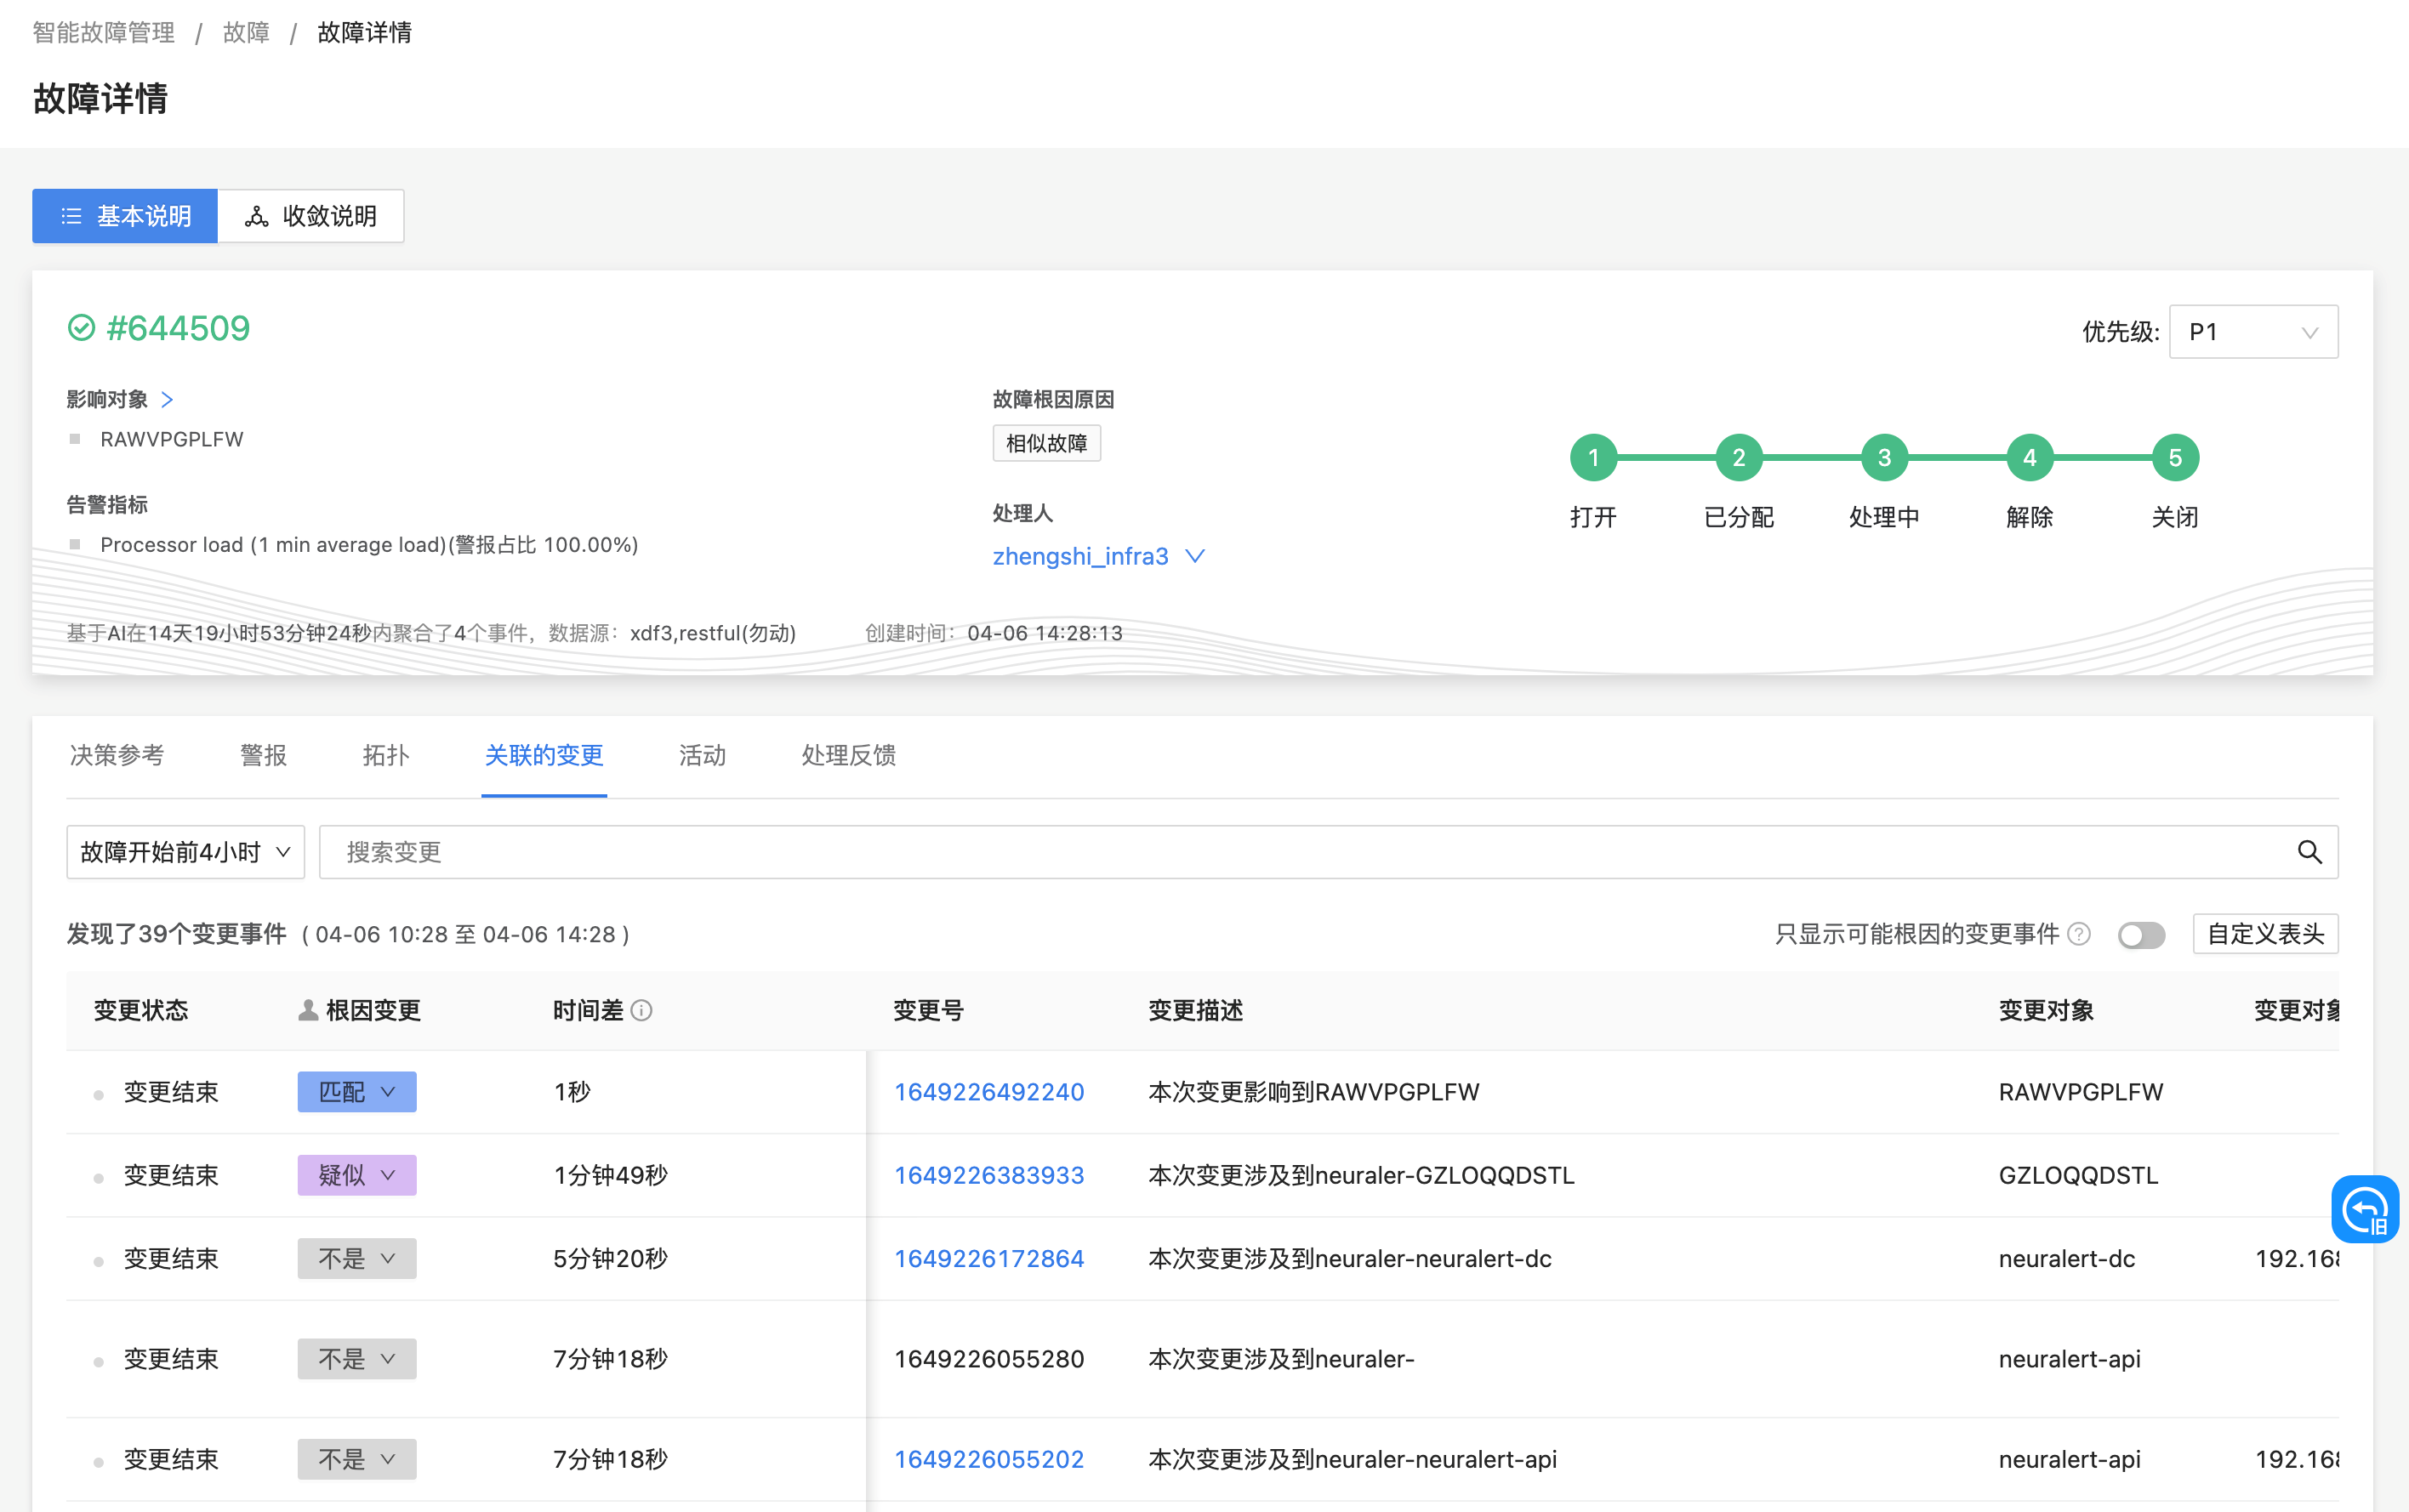Open change link 1649226492240

[989, 1092]
